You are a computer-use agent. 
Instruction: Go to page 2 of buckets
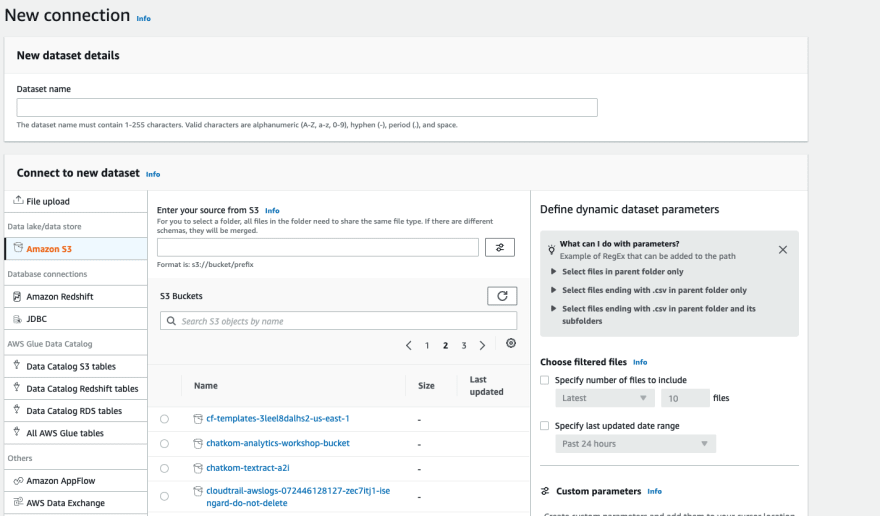446,346
